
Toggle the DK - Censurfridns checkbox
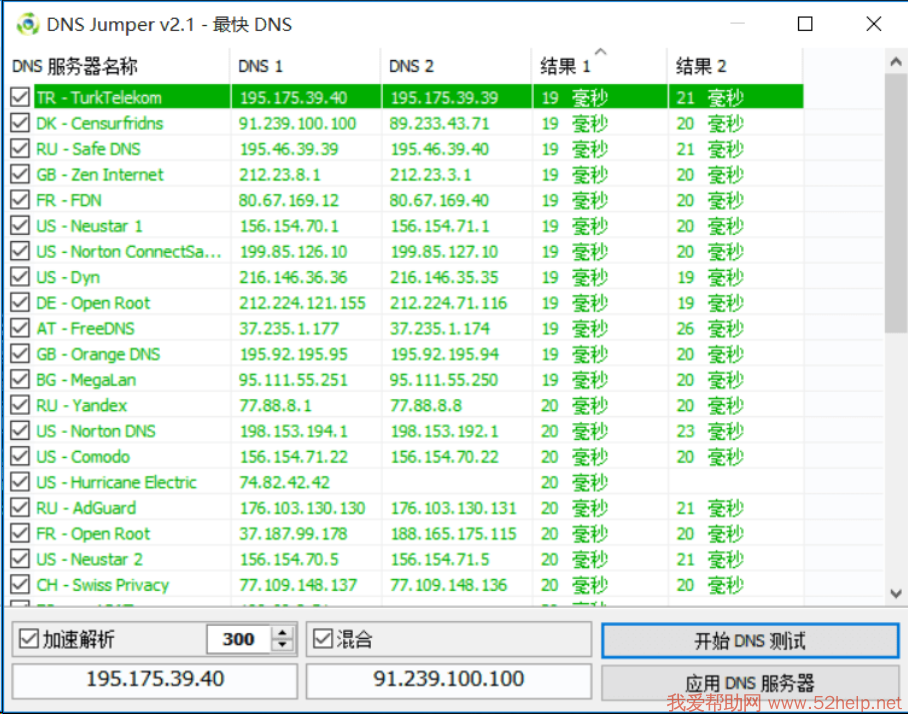coord(20,124)
